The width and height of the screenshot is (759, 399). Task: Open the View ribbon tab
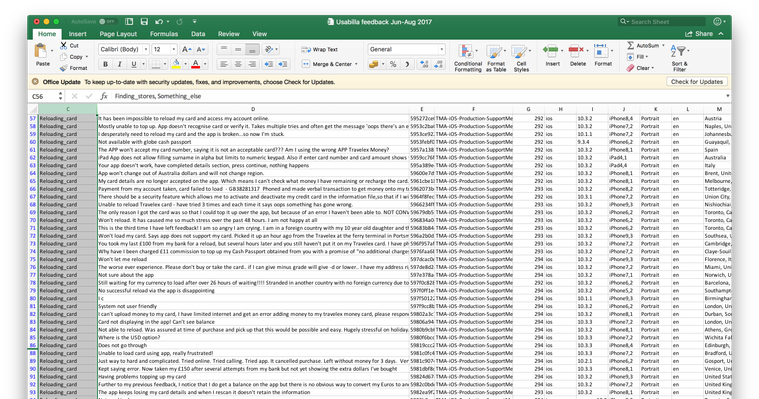point(259,34)
